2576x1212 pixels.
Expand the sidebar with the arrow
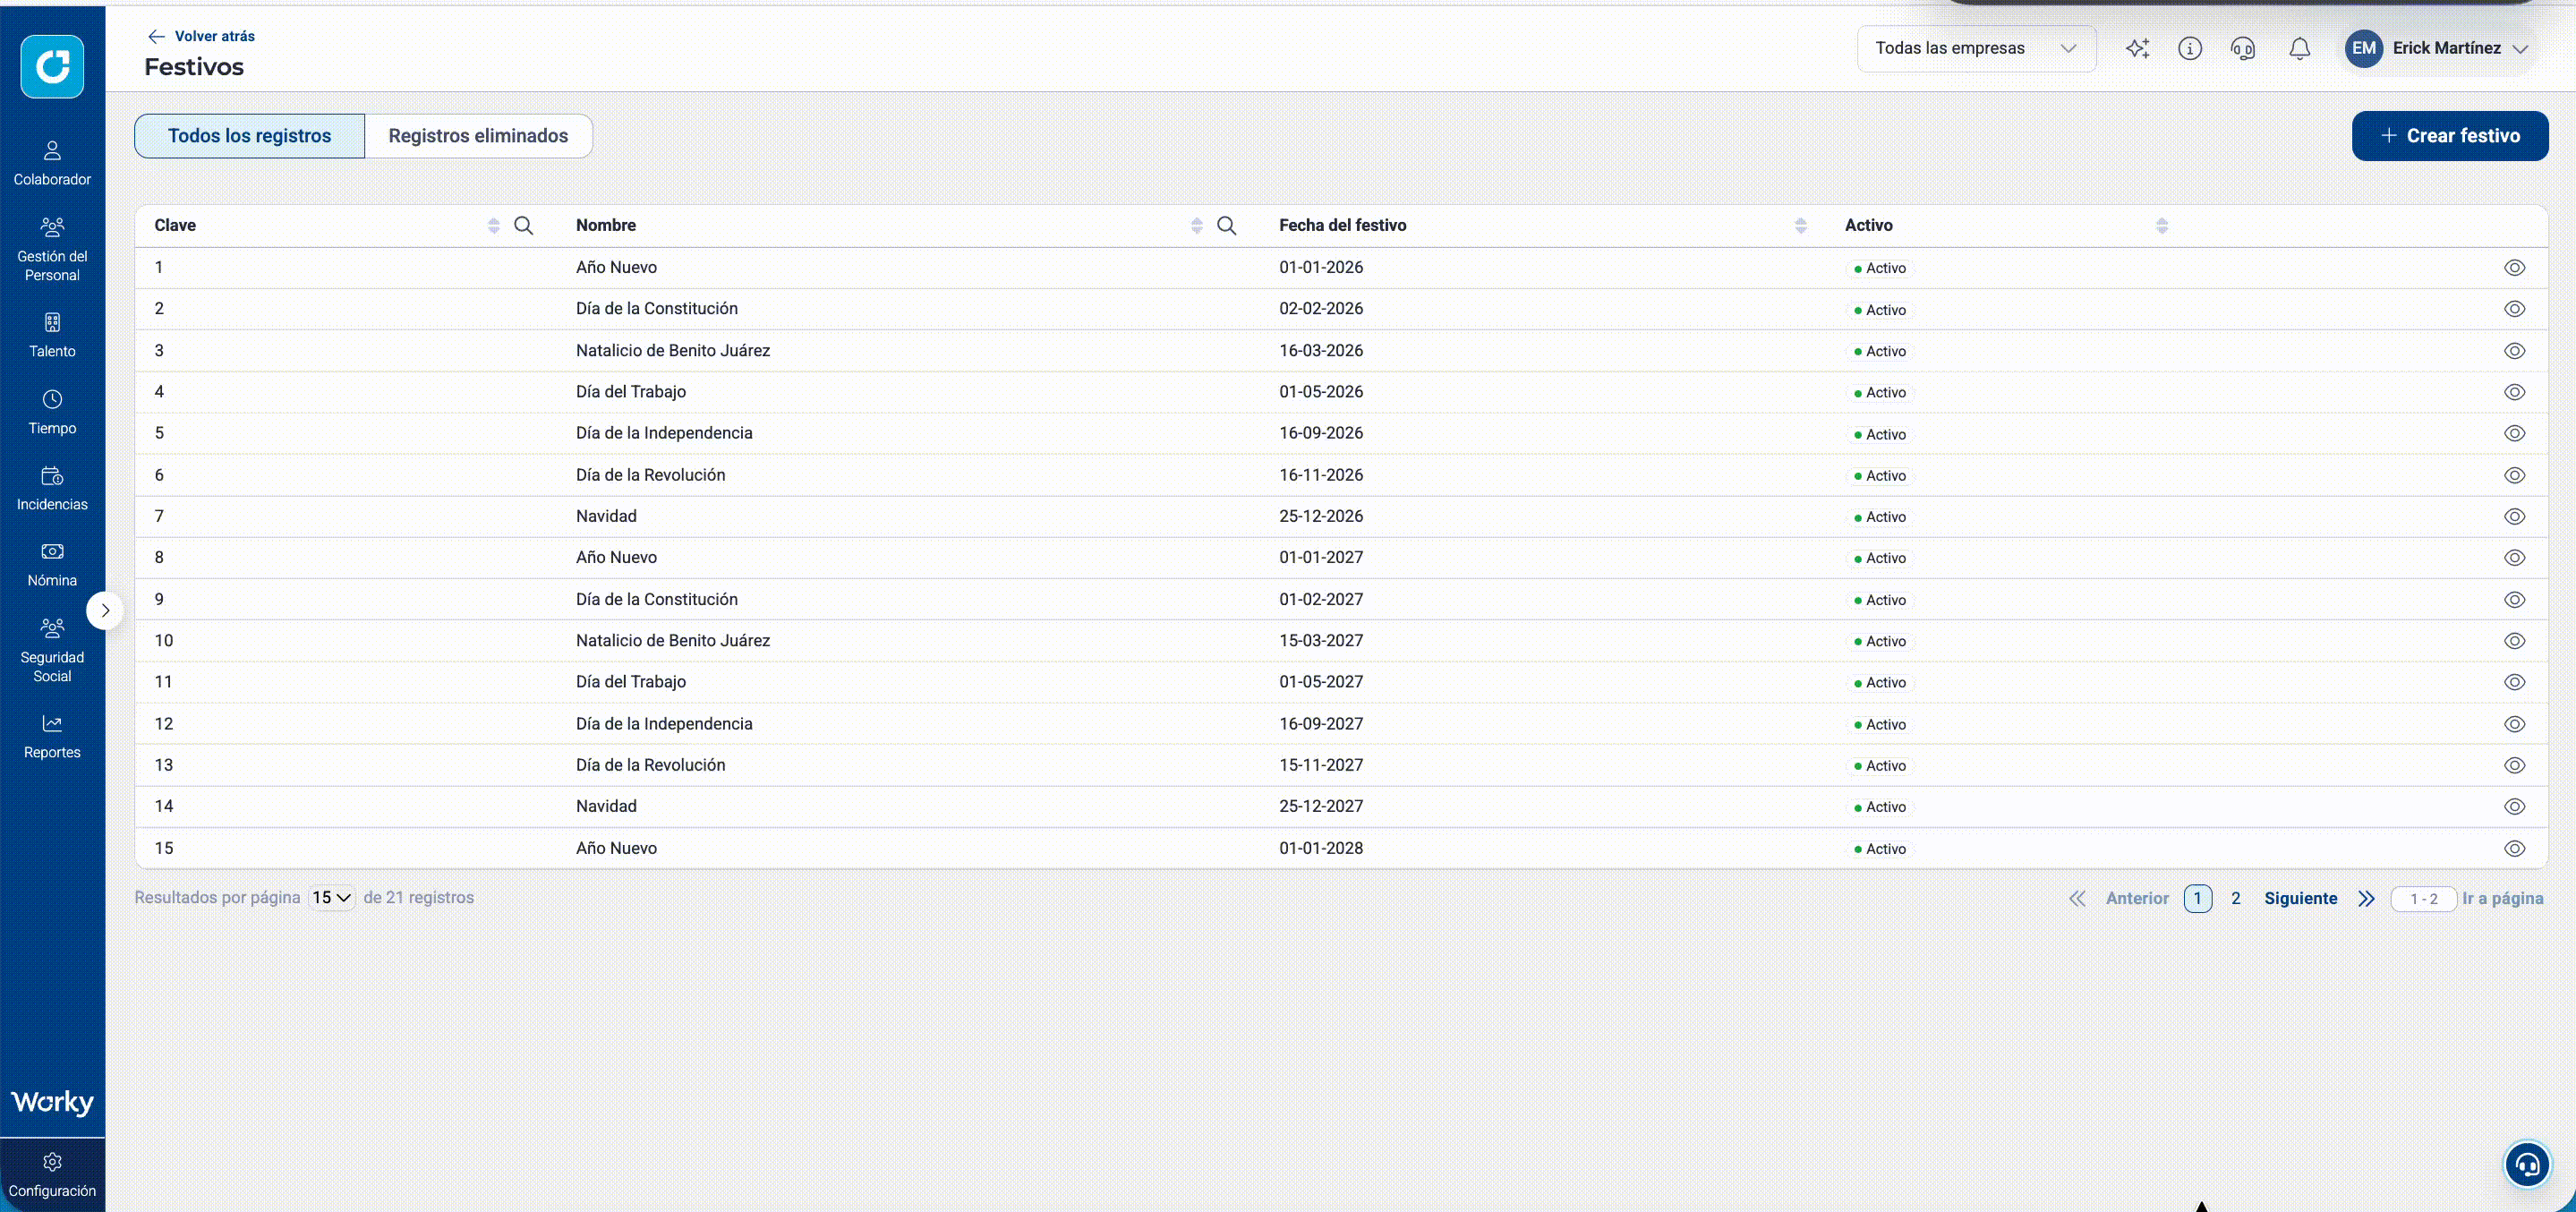pos(105,610)
